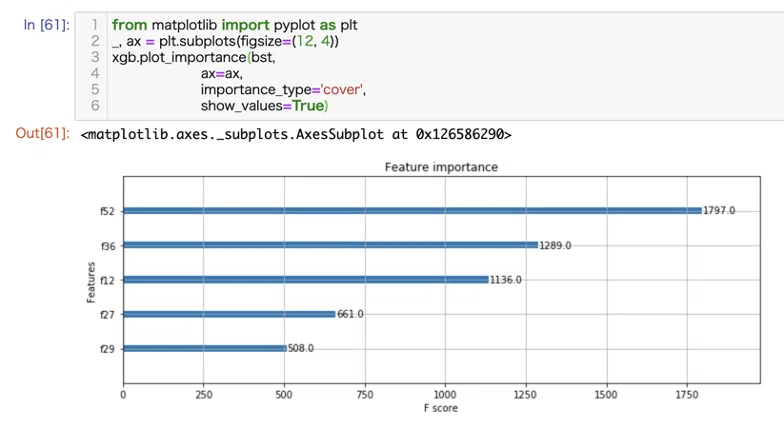Viewport: 784px width, 428px height.
Task: Click the 0 x-axis tick label
Action: tap(123, 395)
